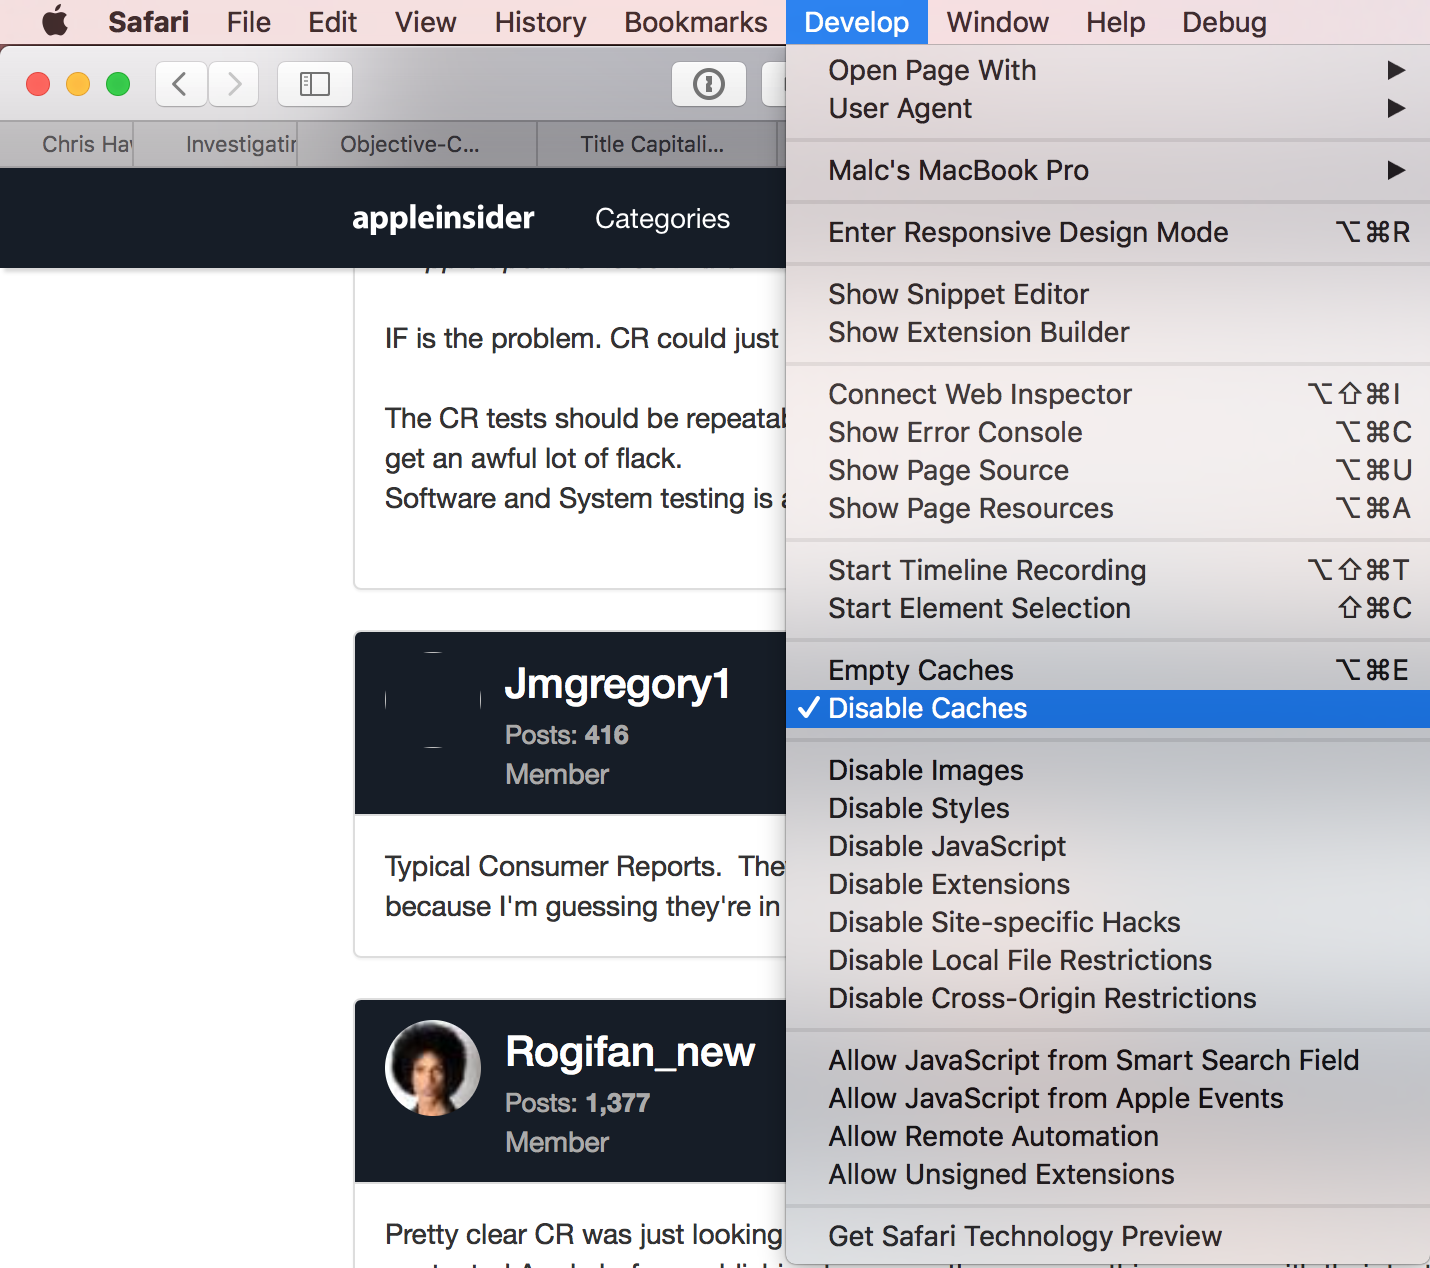Expand the User Agent submenu
This screenshot has height=1268, width=1430.
pyautogui.click(x=900, y=108)
